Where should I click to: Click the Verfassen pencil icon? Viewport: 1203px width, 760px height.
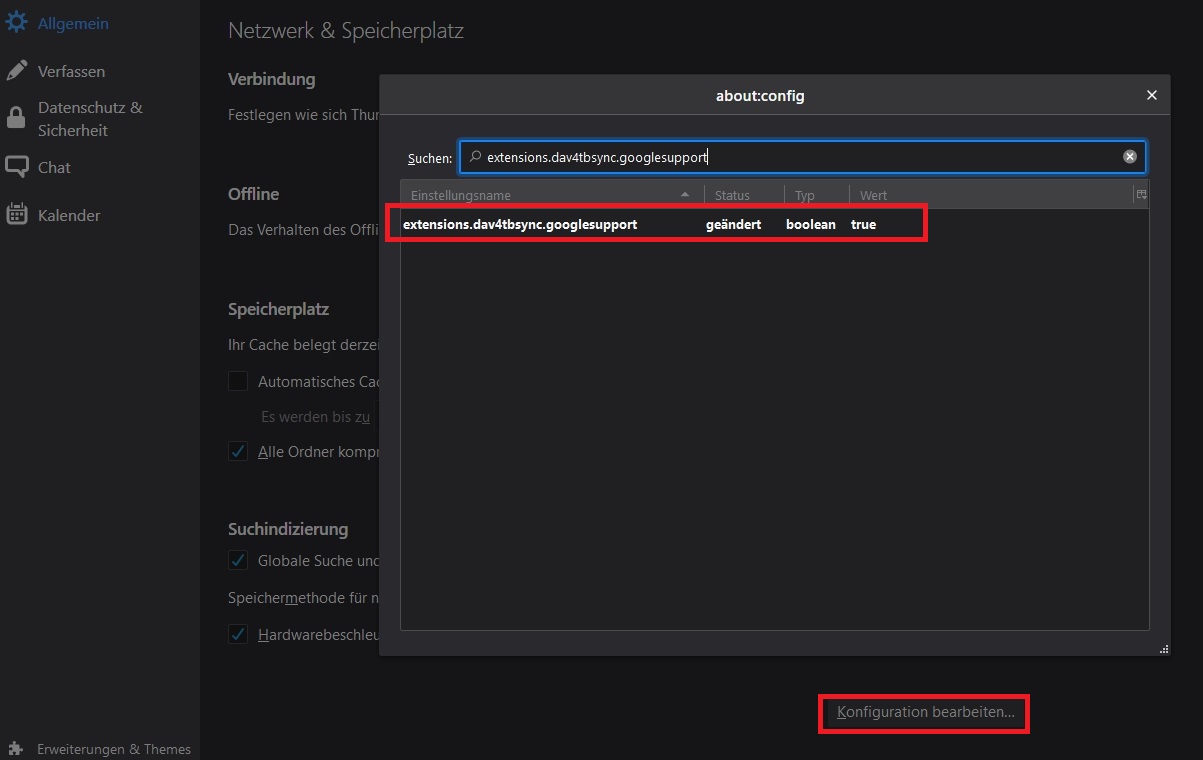tap(17, 71)
